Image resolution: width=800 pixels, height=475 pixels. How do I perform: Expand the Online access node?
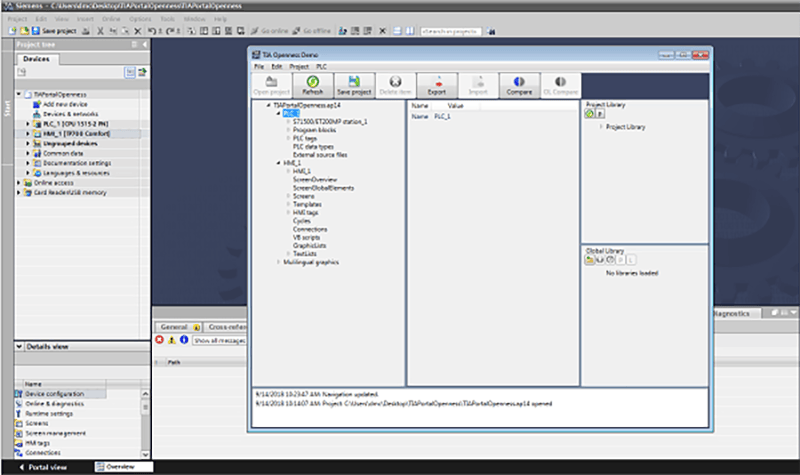click(x=19, y=183)
